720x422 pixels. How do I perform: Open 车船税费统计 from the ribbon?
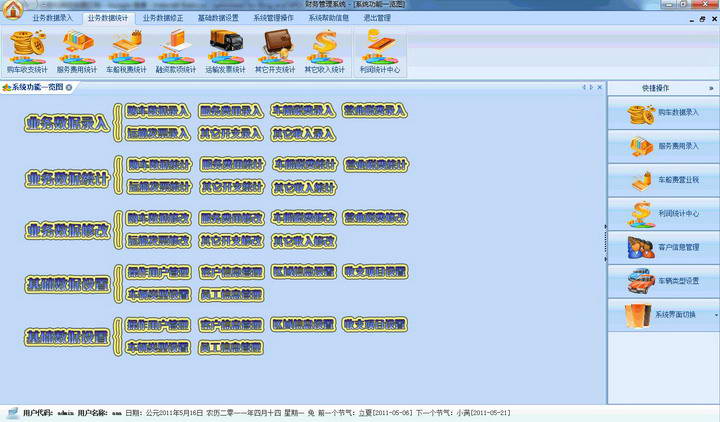click(126, 50)
